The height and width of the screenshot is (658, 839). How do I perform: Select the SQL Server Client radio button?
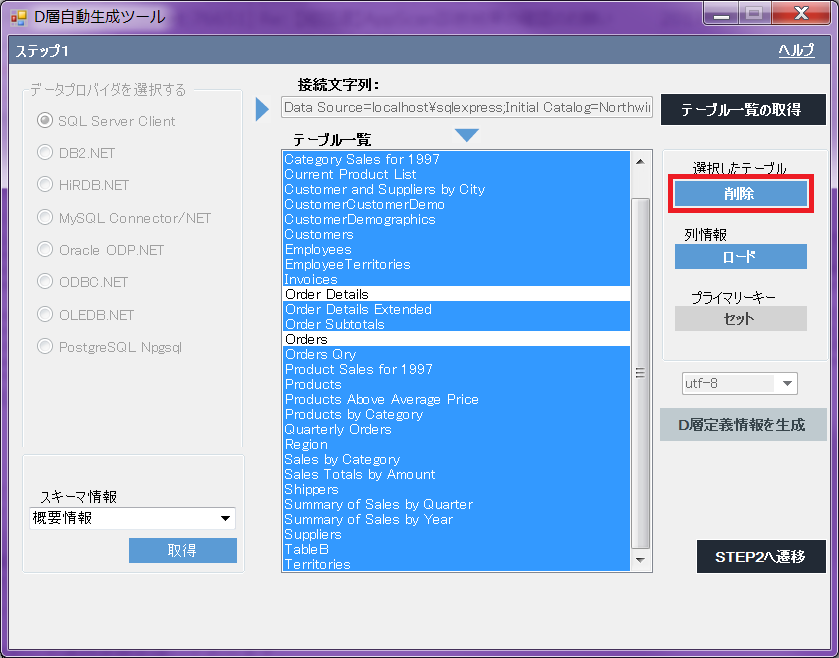45,121
